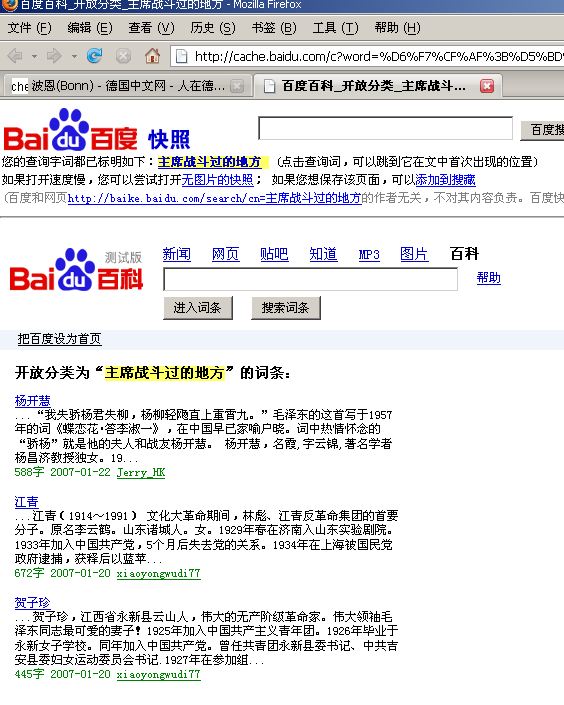564x705 pixels.
Task: Open the 工具 (T) menu
Action: pyautogui.click(x=336, y=28)
